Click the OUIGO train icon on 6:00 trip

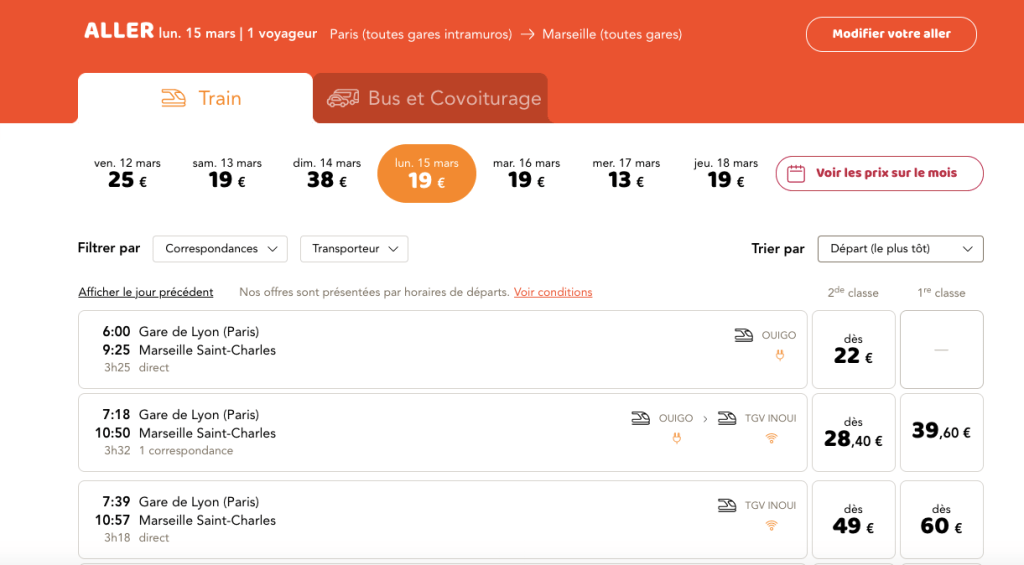tap(743, 336)
